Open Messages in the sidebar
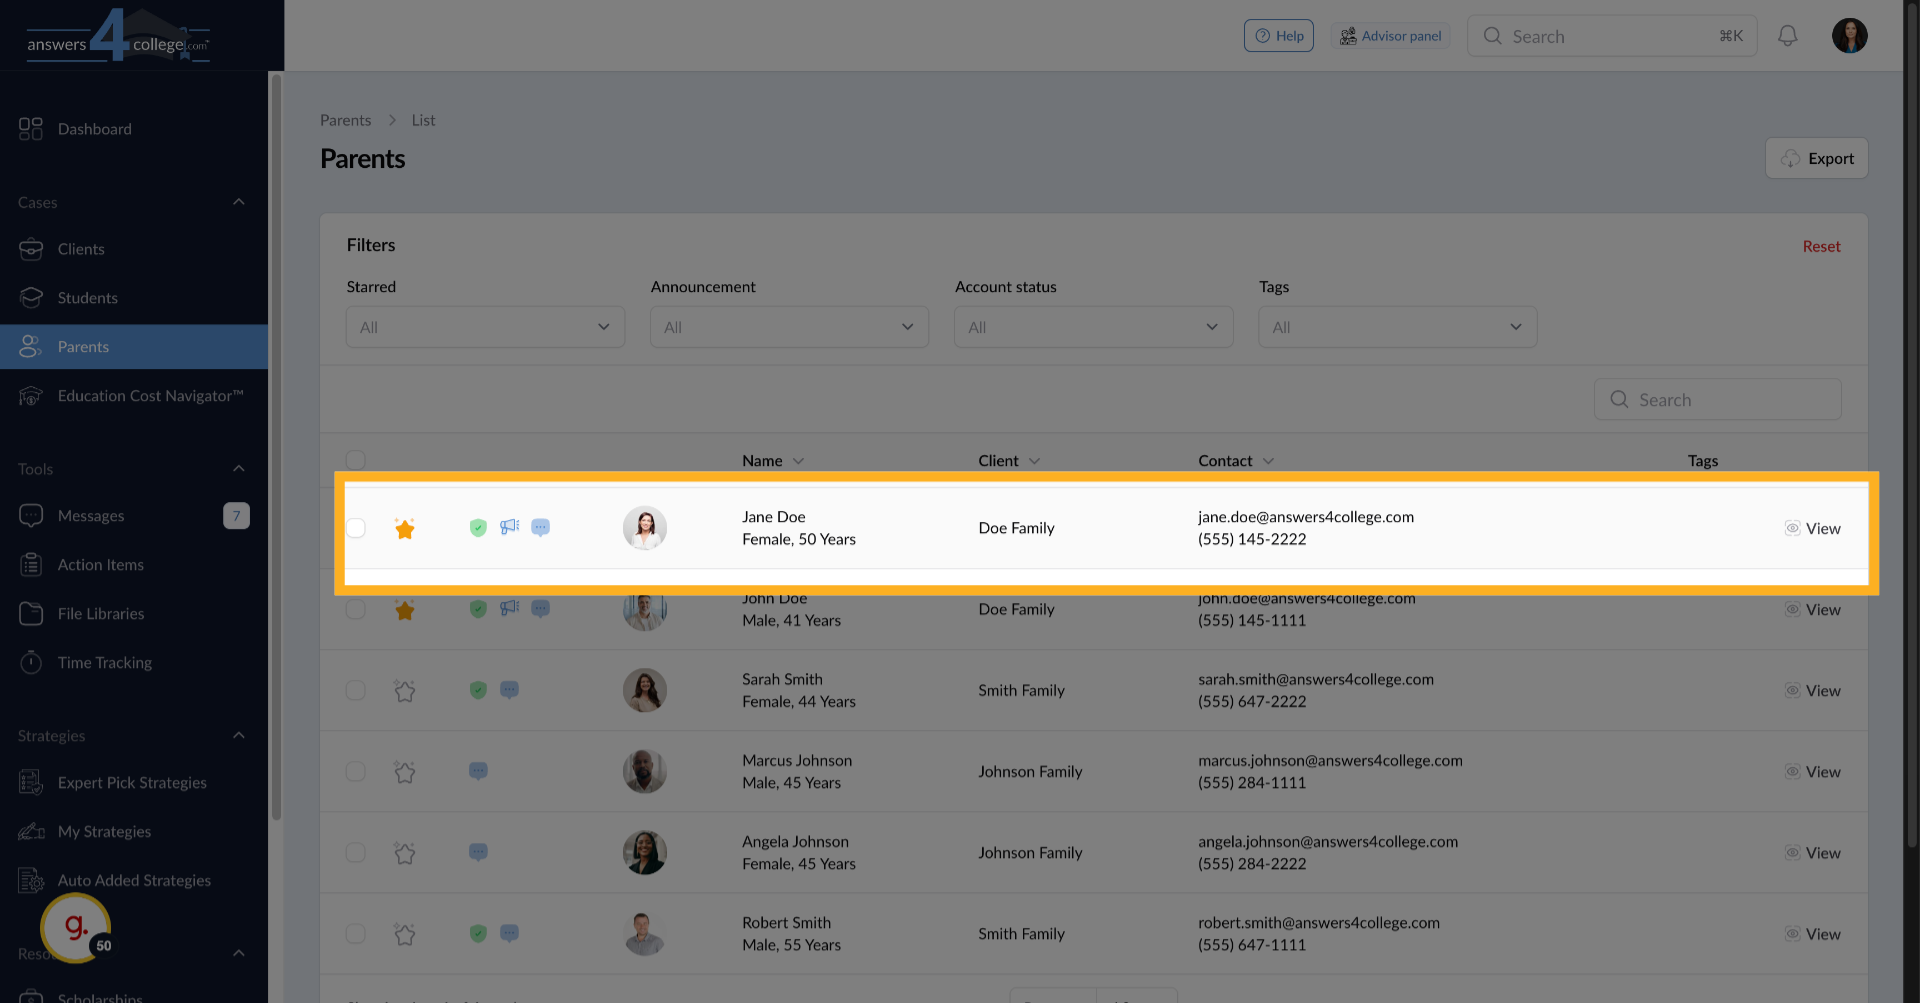The width and height of the screenshot is (1920, 1003). point(91,516)
